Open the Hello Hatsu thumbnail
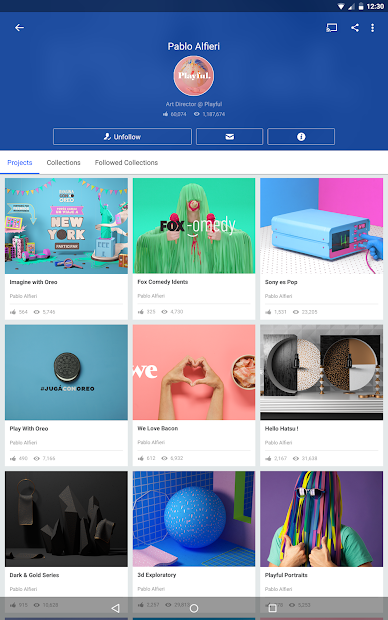The width and height of the screenshot is (388, 620). point(322,372)
